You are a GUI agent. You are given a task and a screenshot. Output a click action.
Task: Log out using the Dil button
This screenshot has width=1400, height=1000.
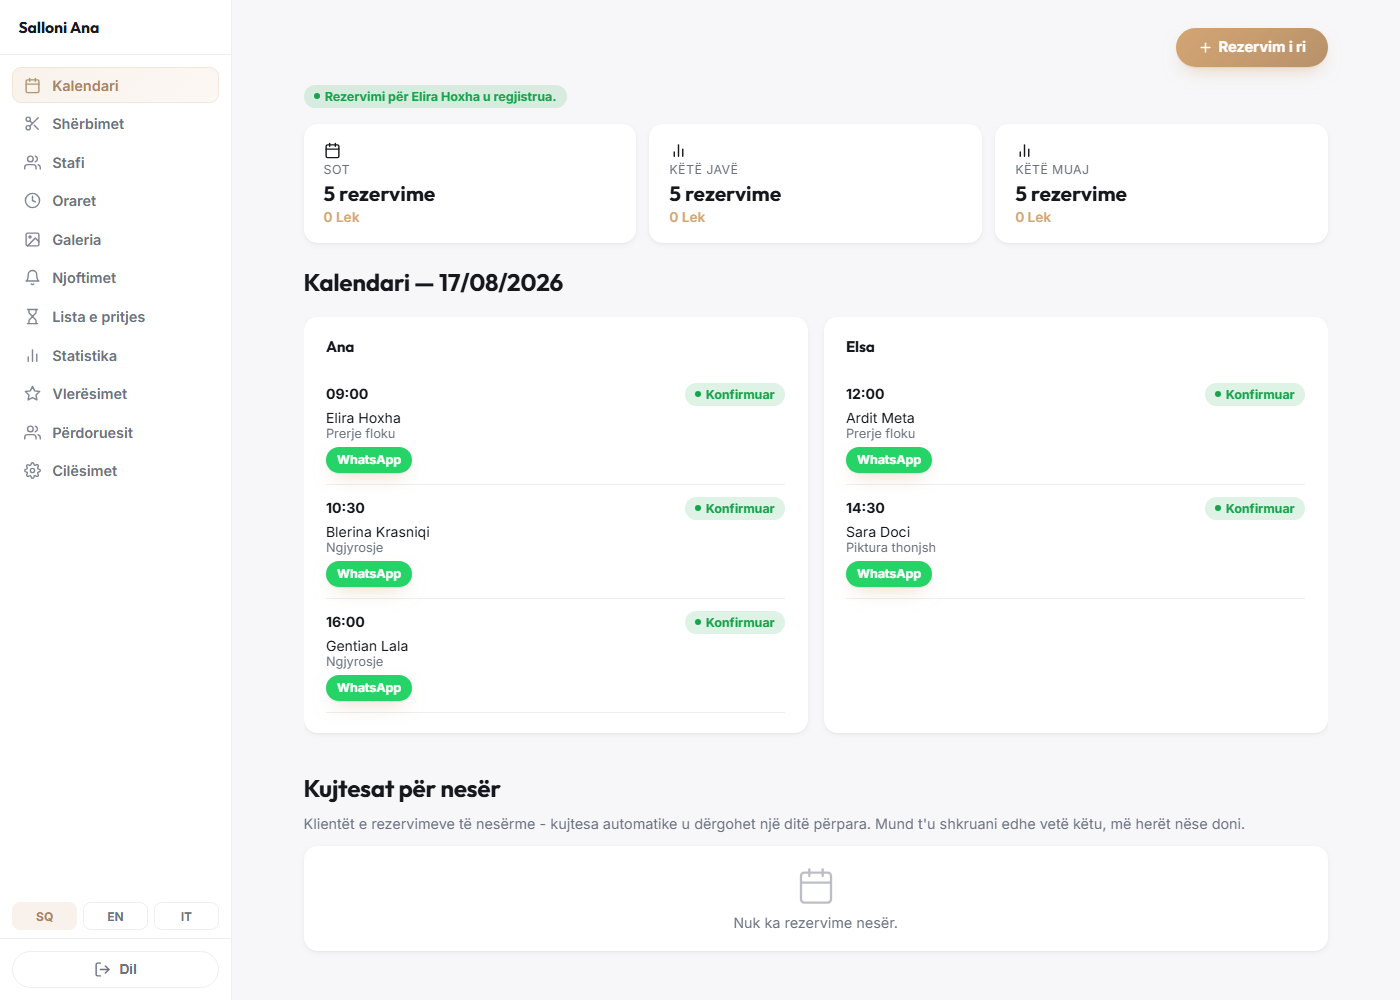coord(115,969)
